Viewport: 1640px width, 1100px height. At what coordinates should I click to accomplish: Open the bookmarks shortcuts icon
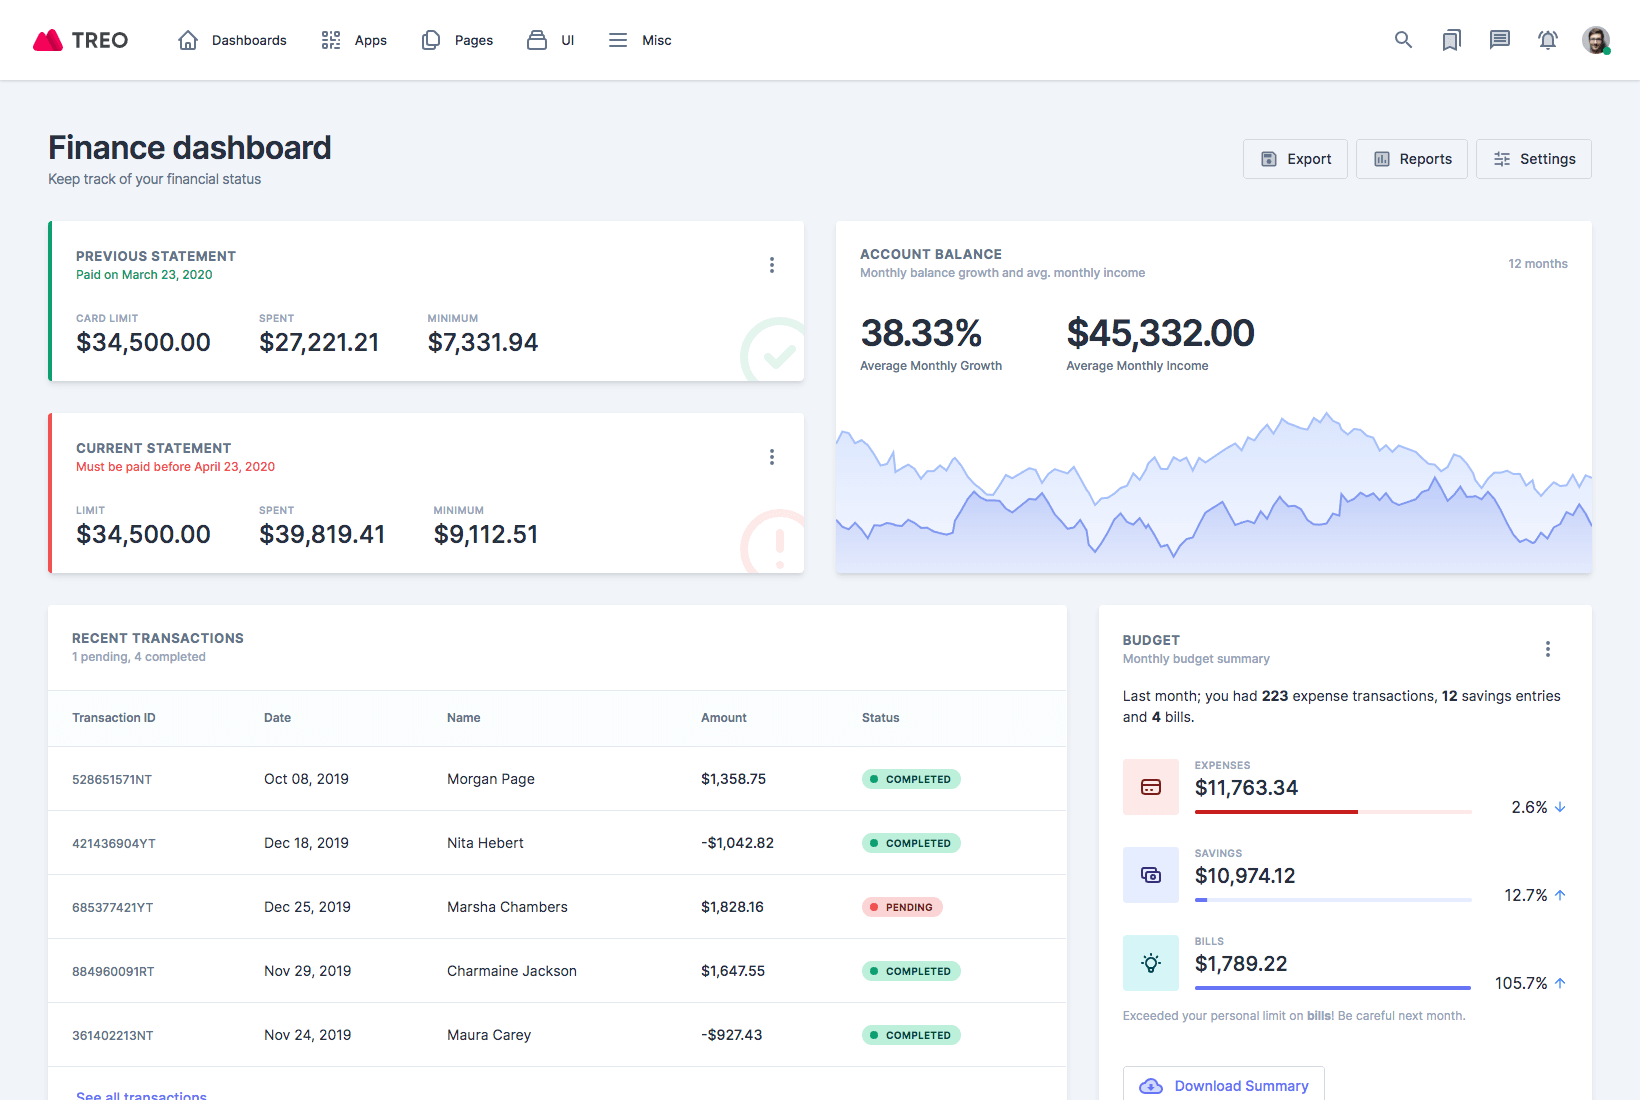click(1451, 40)
